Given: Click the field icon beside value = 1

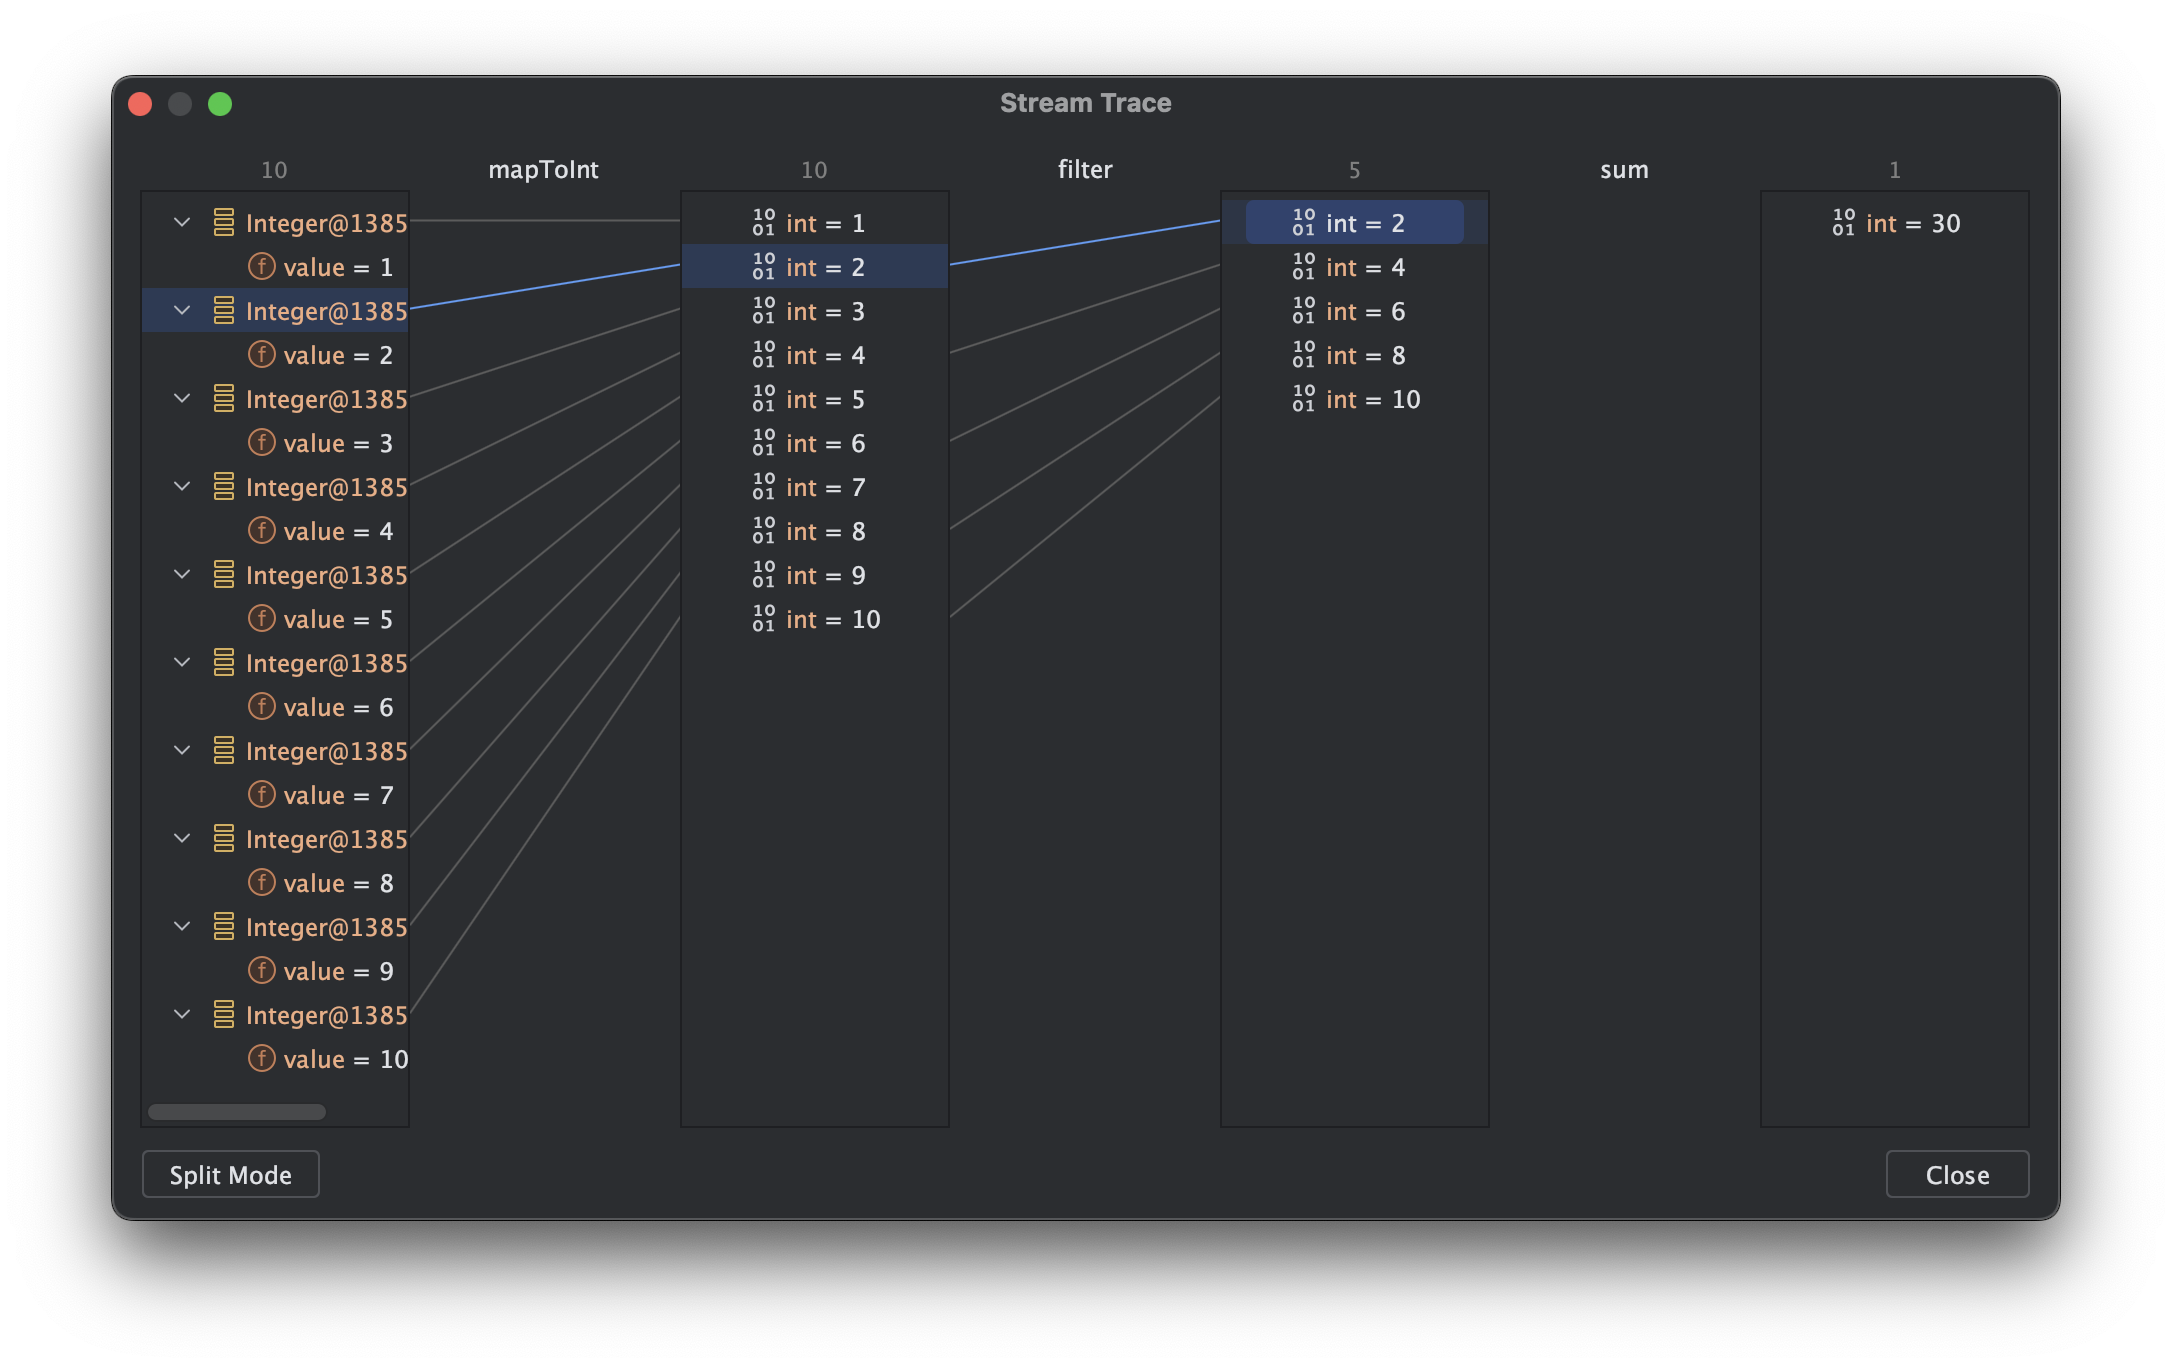Looking at the screenshot, I should 261,266.
